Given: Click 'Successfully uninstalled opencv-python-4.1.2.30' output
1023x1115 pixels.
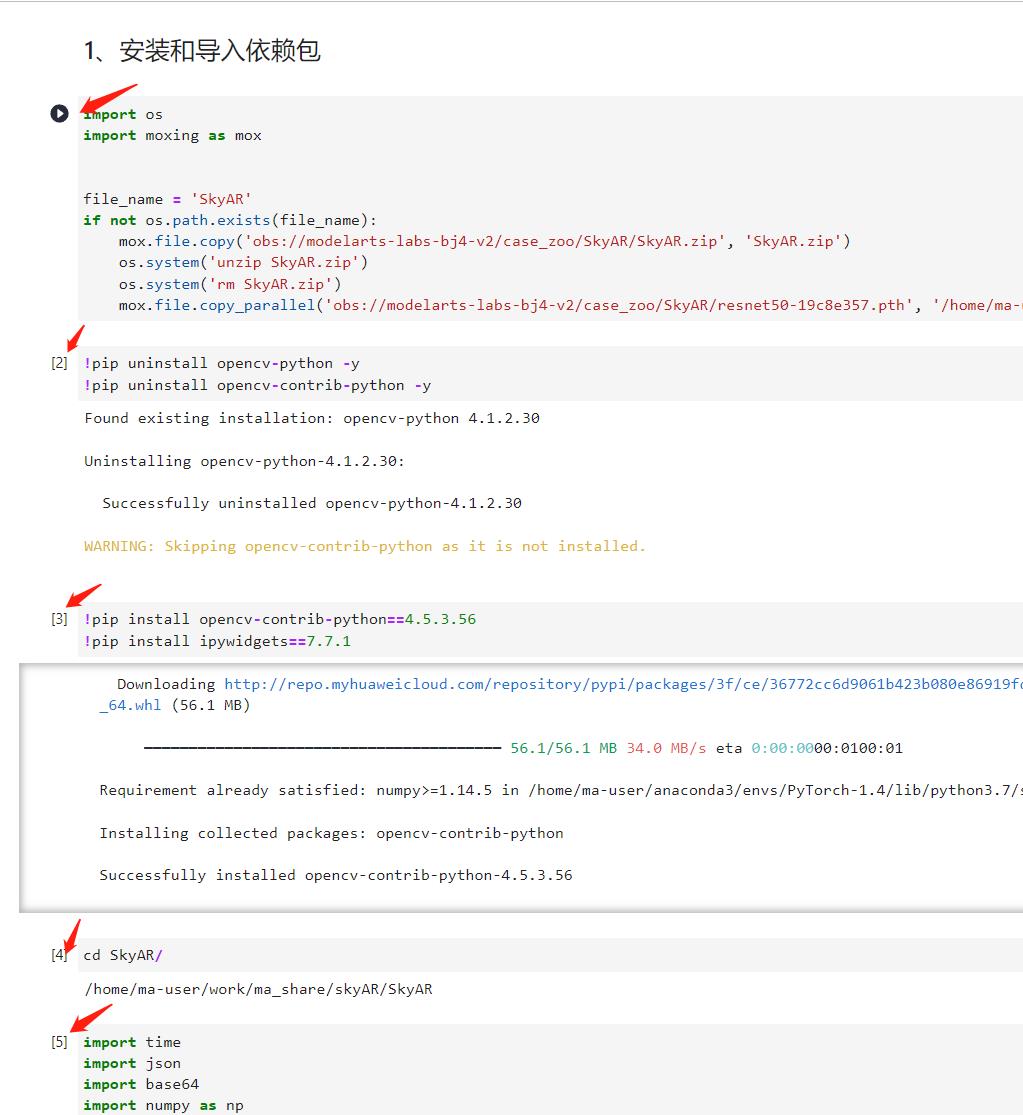Looking at the screenshot, I should pyautogui.click(x=312, y=503).
